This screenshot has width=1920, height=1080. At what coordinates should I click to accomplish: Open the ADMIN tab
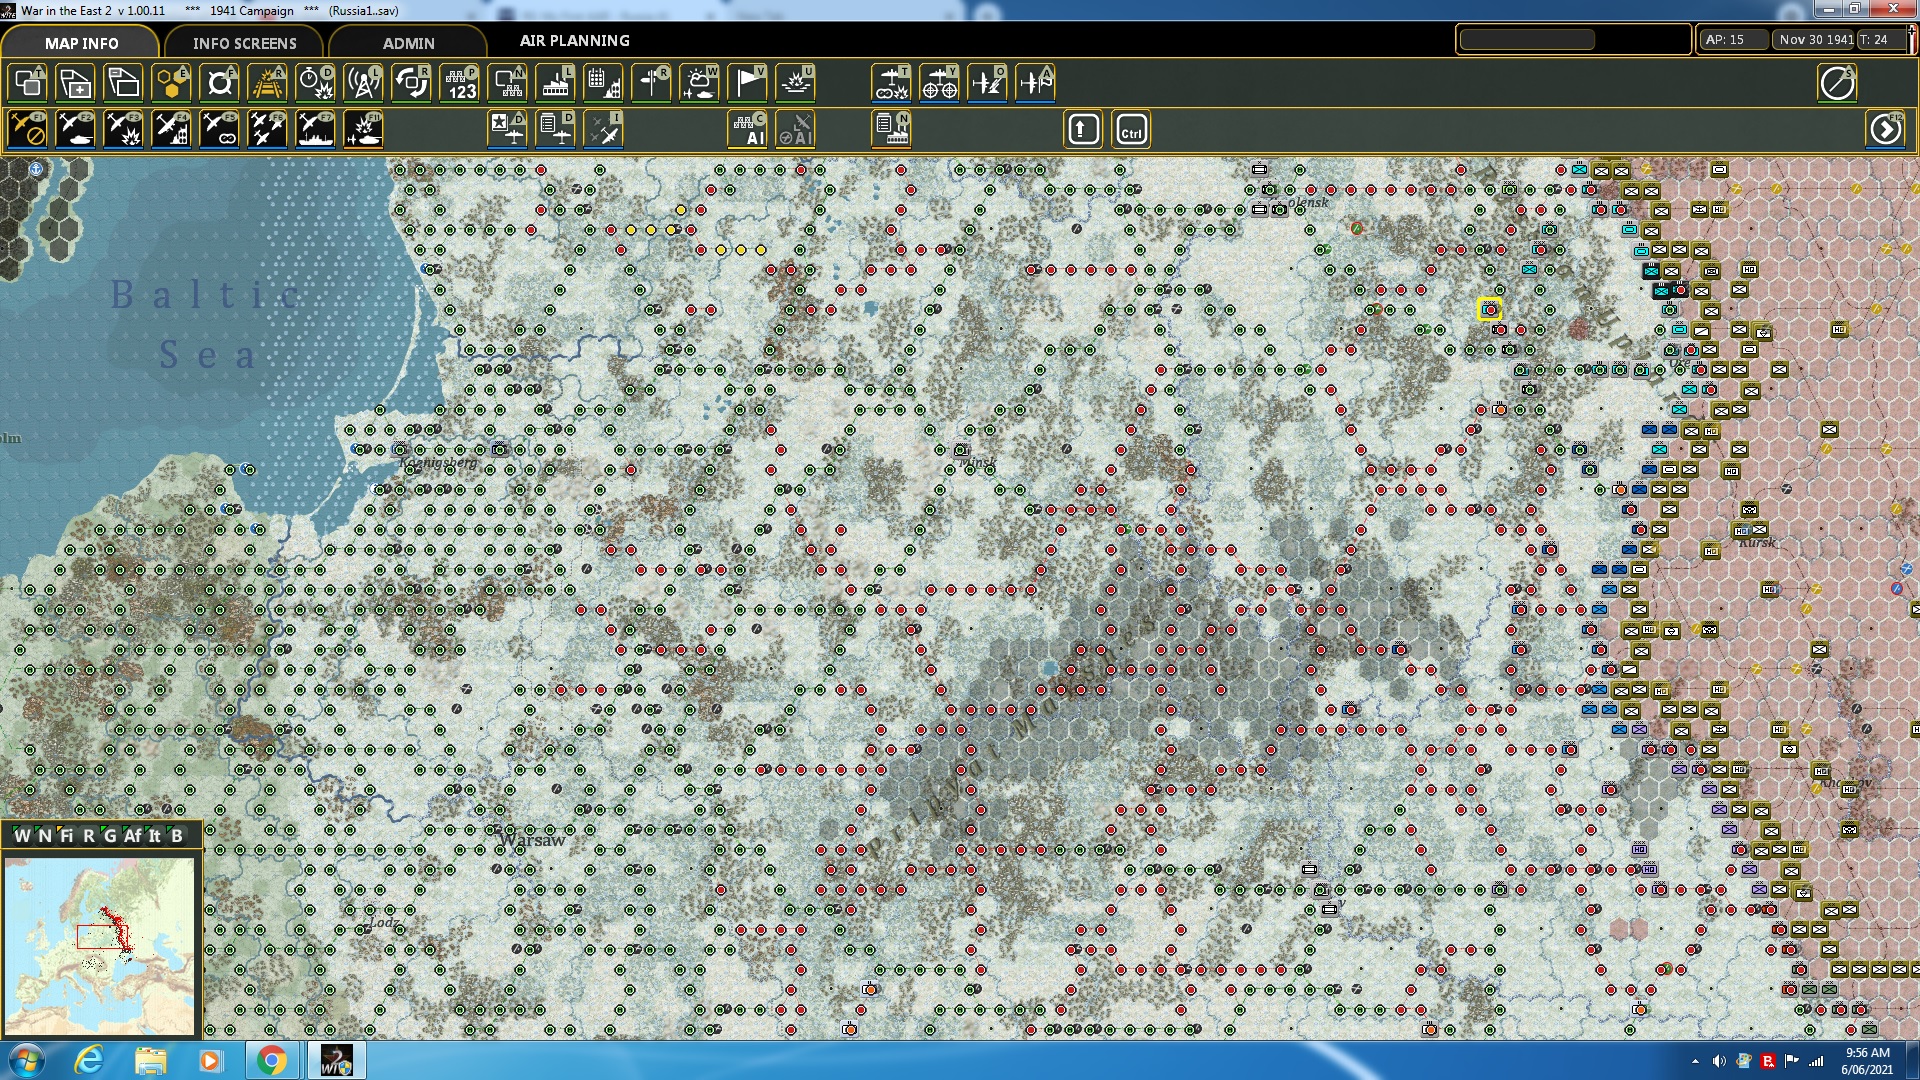click(408, 43)
